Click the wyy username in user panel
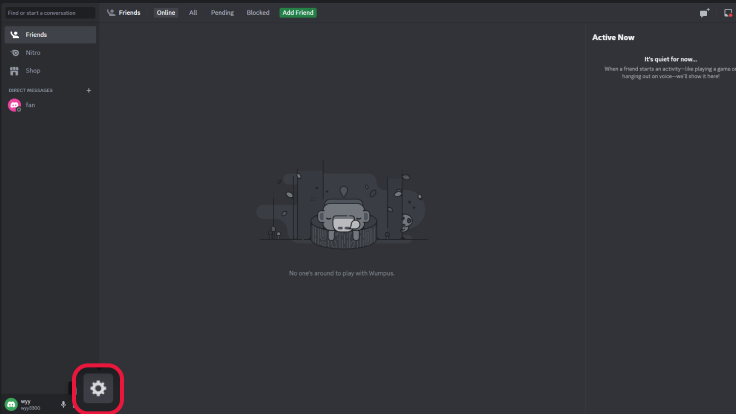The height and width of the screenshot is (414, 736). click(26, 401)
